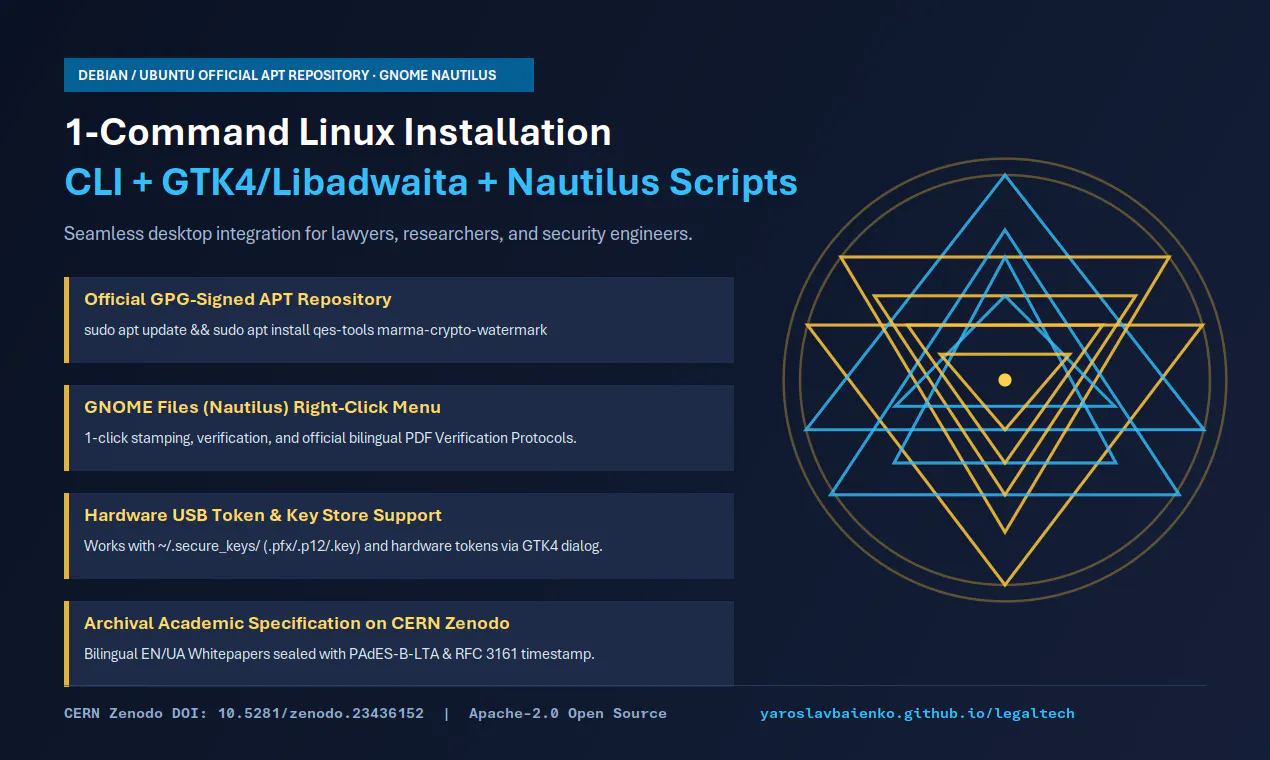
Task: Open the yaroslavbaienko.github.io/legaltech link
Action: point(917,713)
